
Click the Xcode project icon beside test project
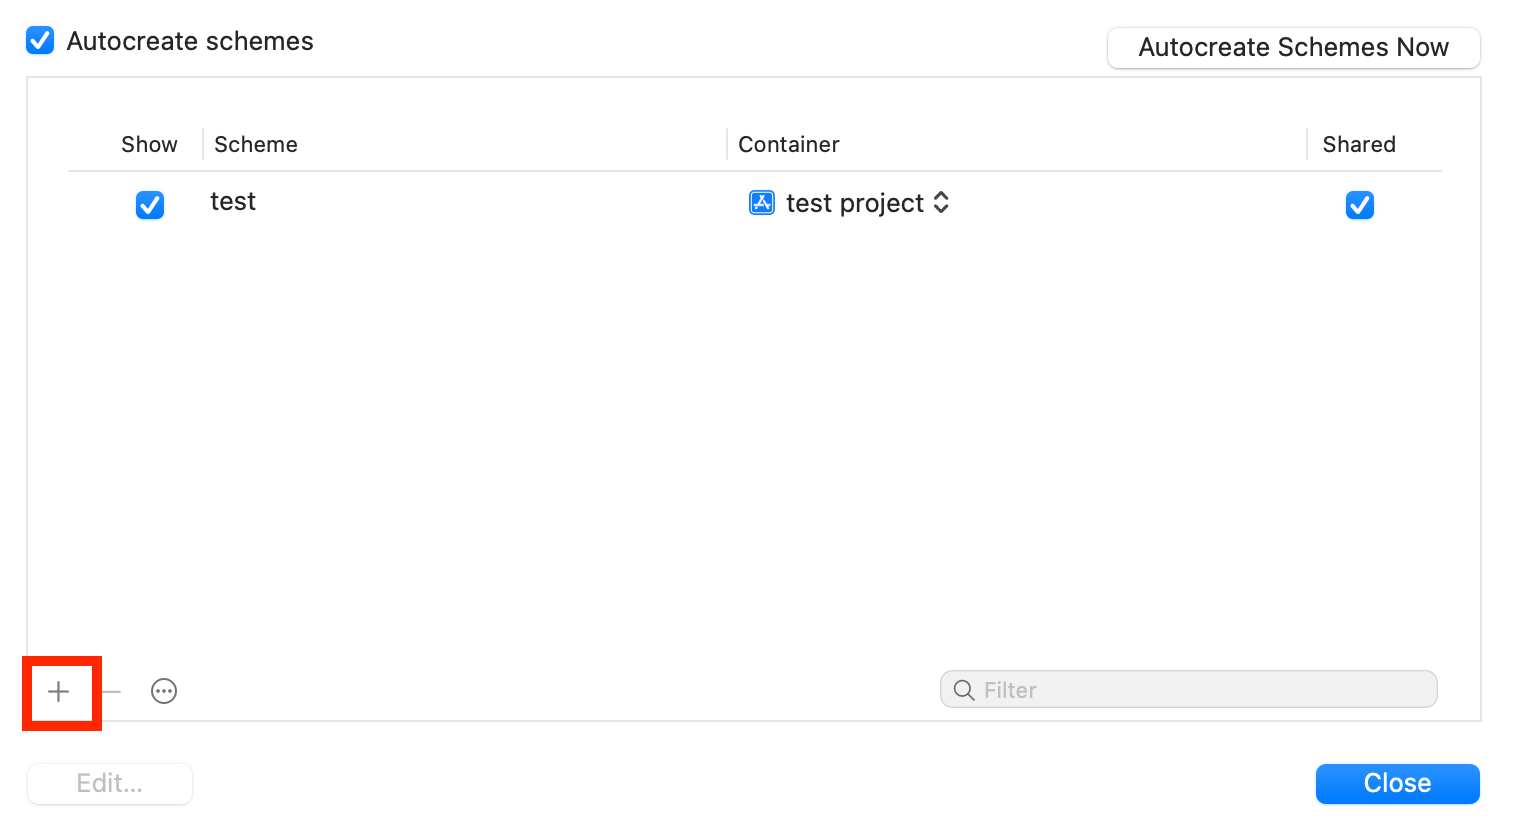(762, 203)
